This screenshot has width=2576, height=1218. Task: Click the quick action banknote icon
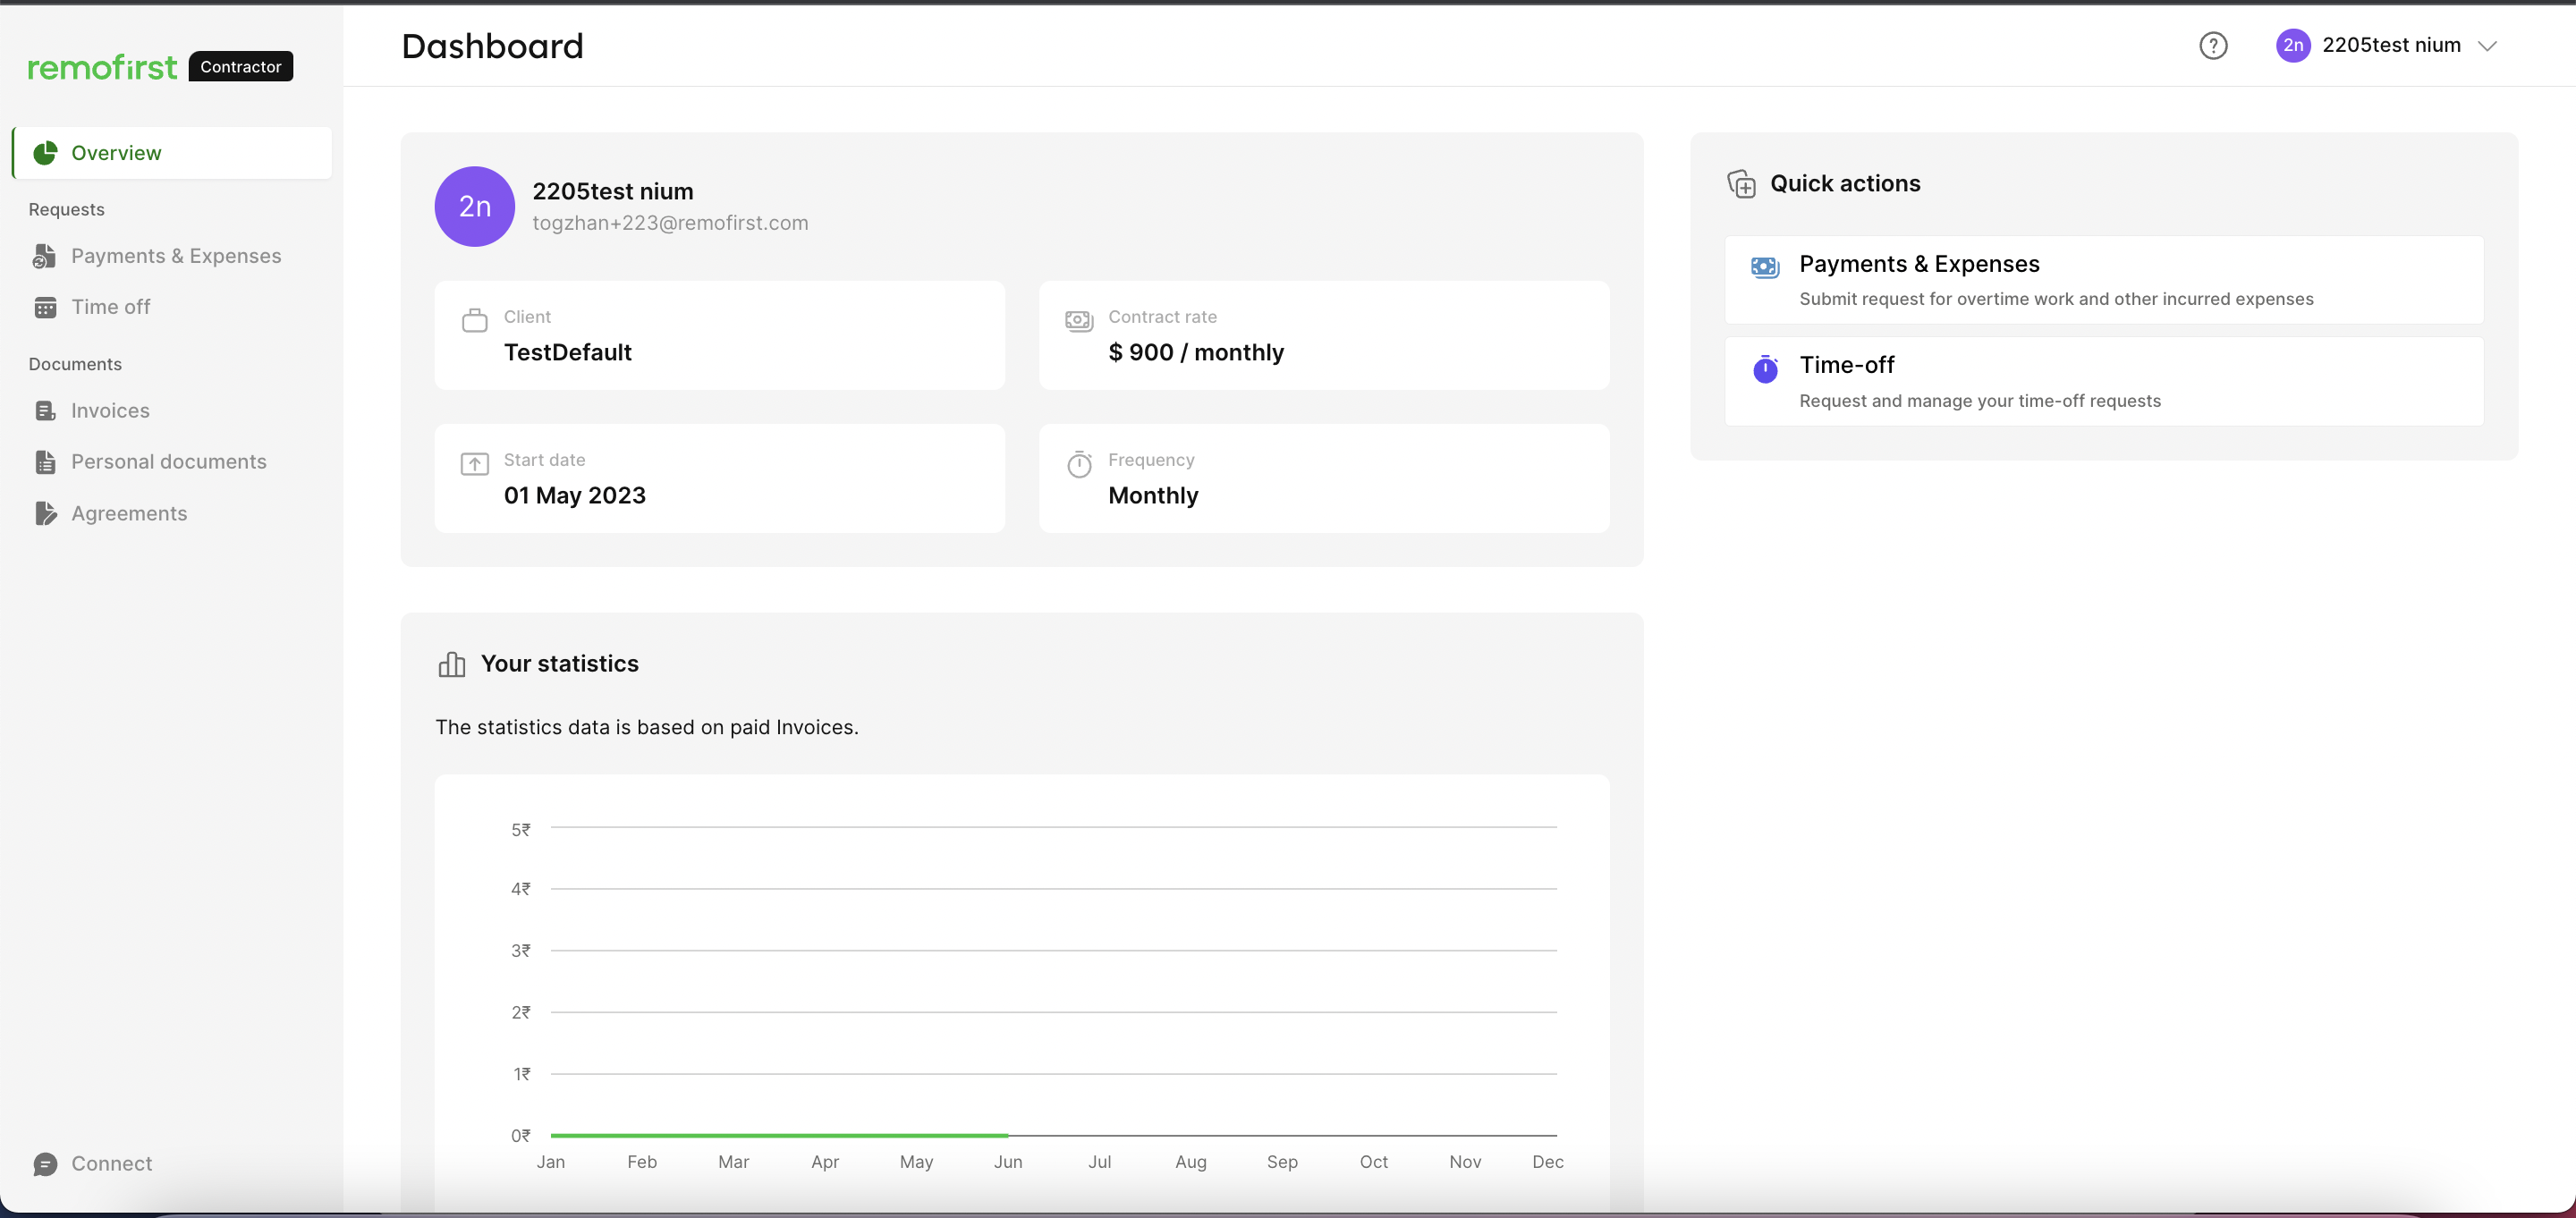[x=1765, y=266]
